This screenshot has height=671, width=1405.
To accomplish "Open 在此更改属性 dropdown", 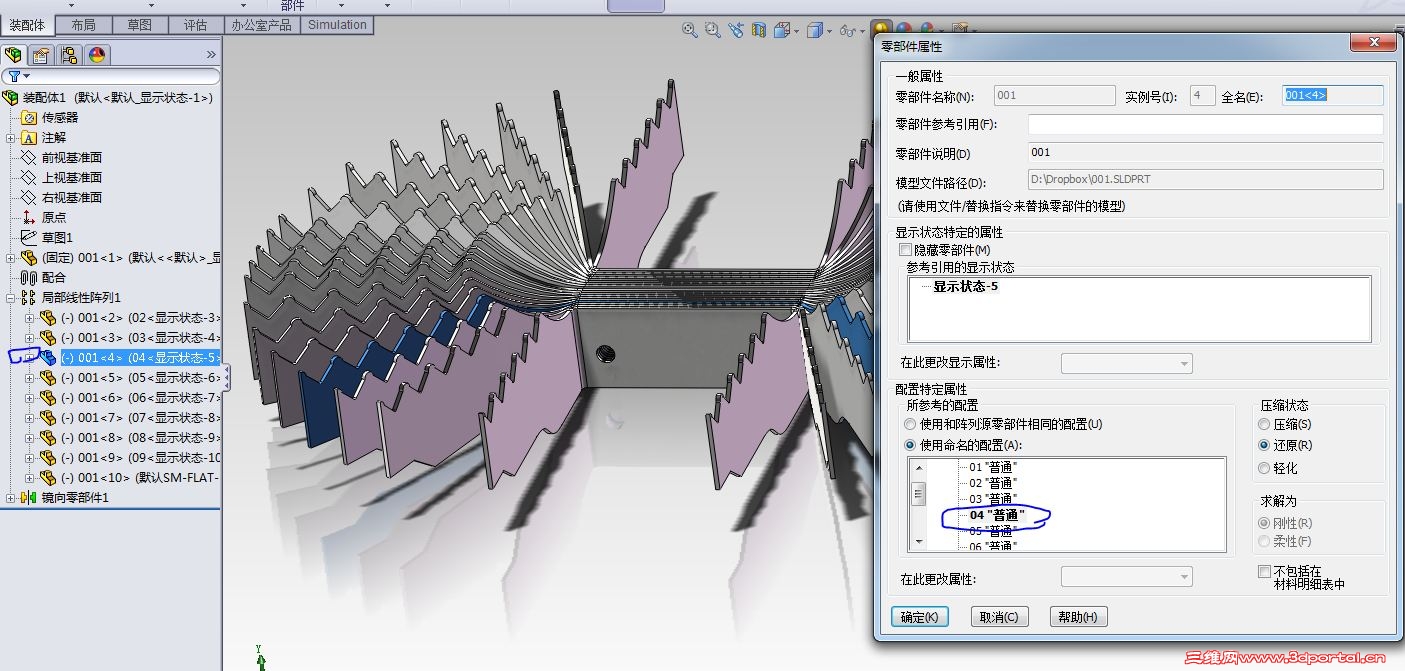I will click(x=1126, y=577).
